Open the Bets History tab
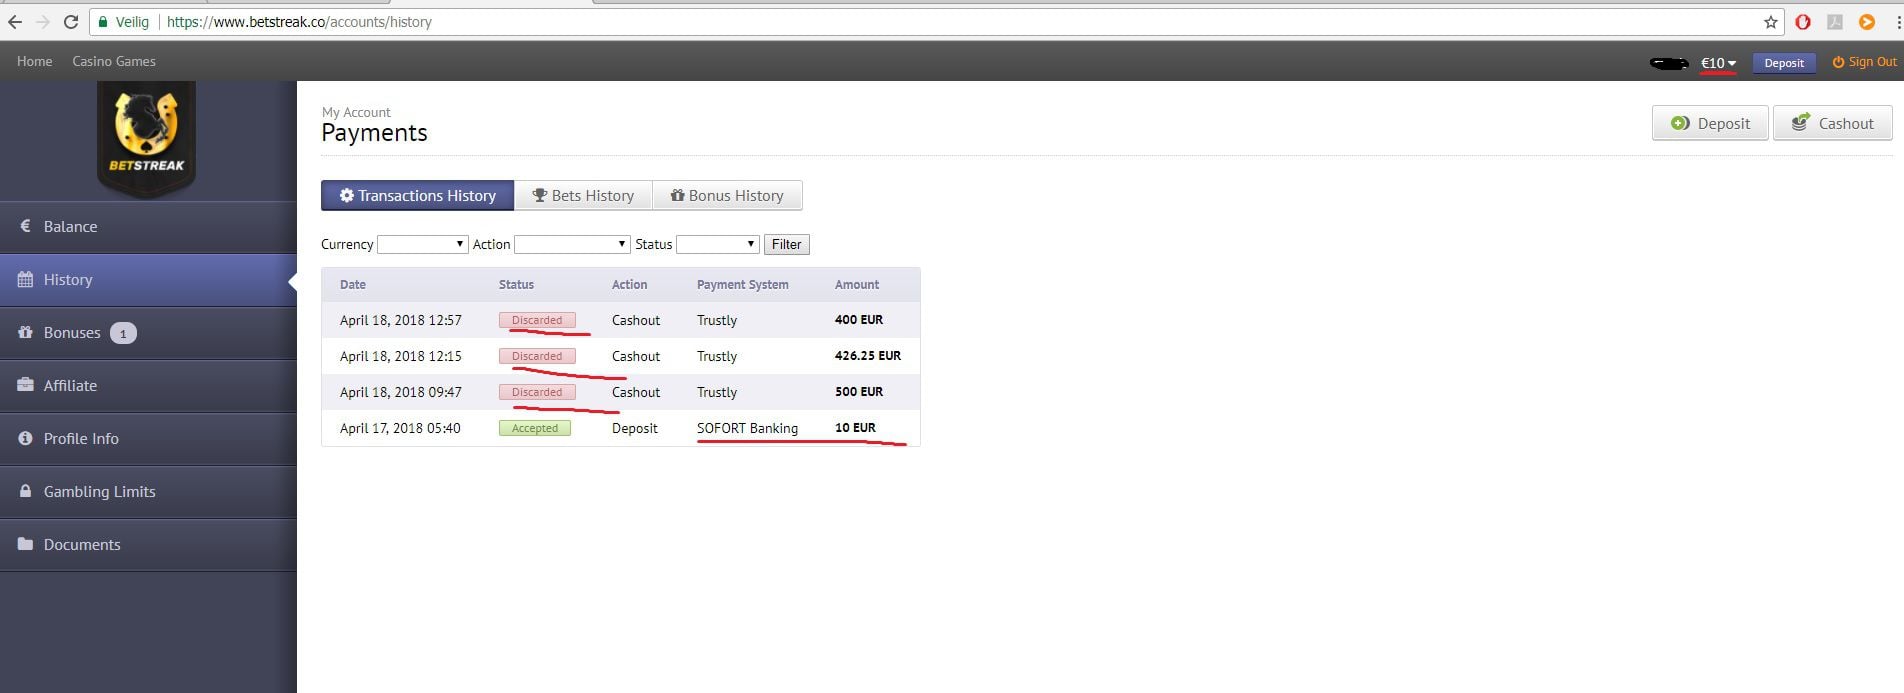Viewport: 1904px width, 693px height. (583, 195)
